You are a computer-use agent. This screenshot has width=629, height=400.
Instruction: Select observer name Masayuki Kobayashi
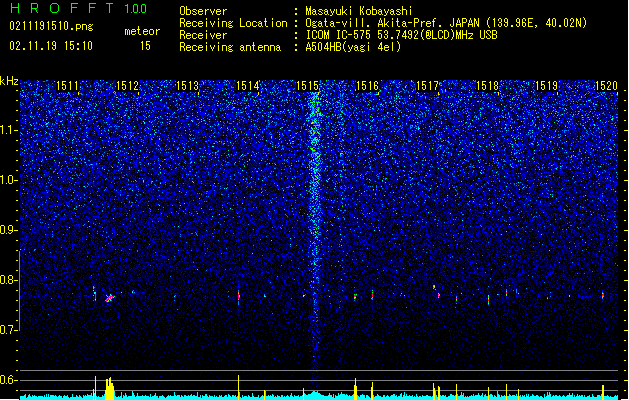point(359,11)
